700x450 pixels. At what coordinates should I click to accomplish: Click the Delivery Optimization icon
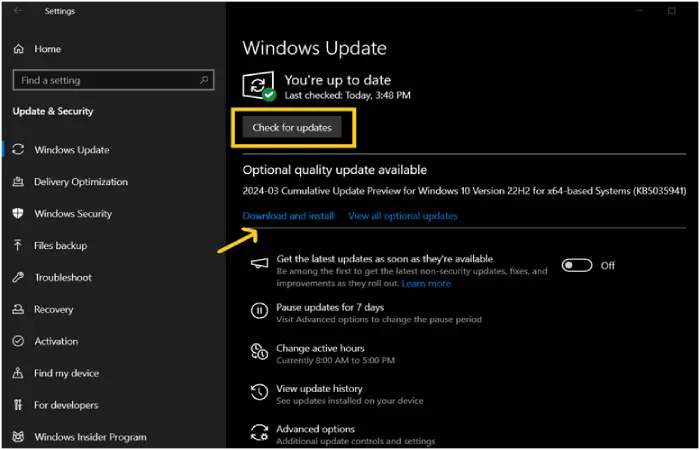[x=18, y=182]
